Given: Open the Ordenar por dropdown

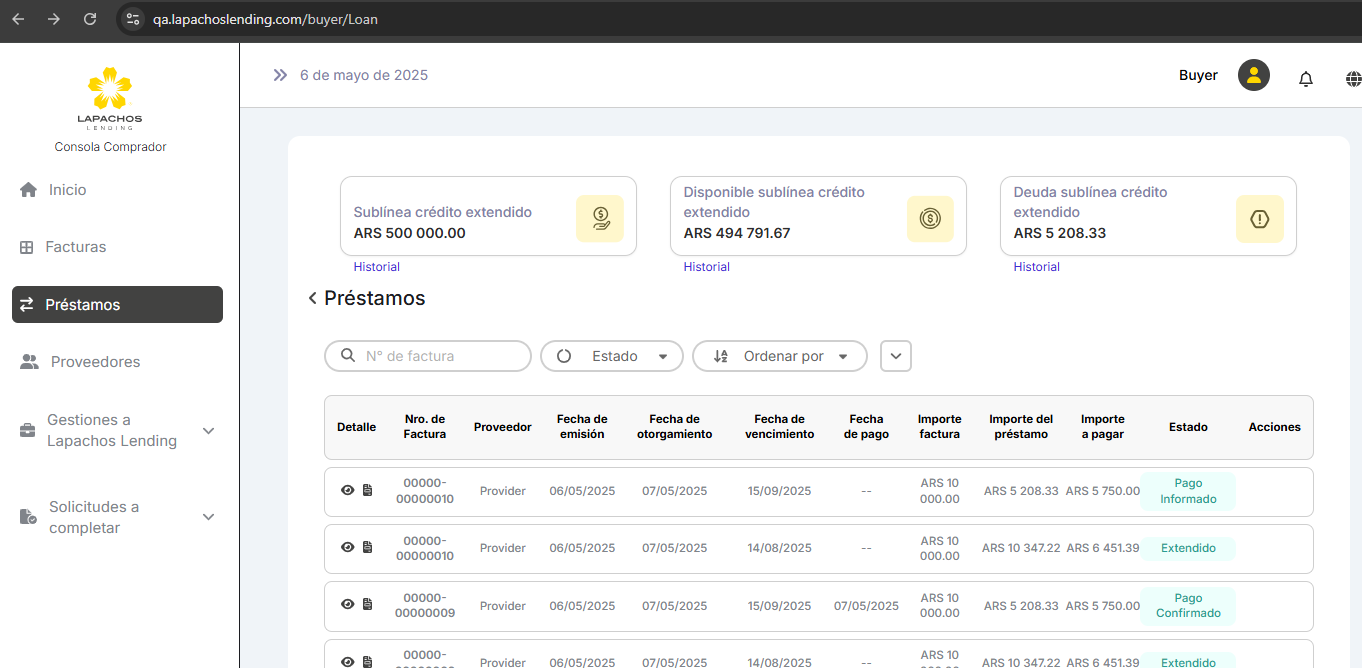Looking at the screenshot, I should [x=780, y=356].
